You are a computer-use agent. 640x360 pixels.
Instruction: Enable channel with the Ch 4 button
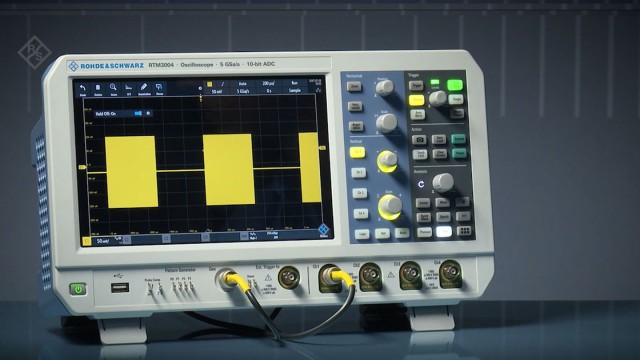click(x=361, y=213)
